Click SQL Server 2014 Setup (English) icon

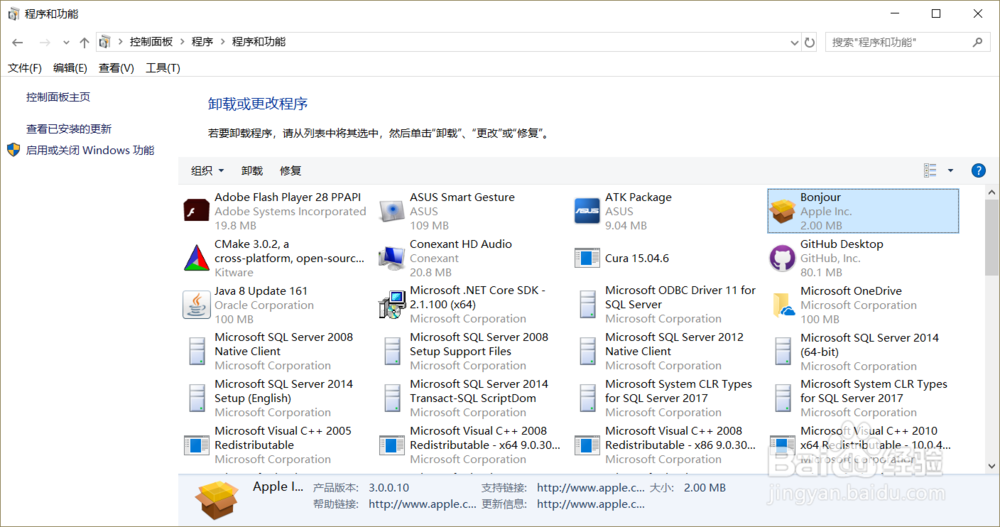point(196,397)
